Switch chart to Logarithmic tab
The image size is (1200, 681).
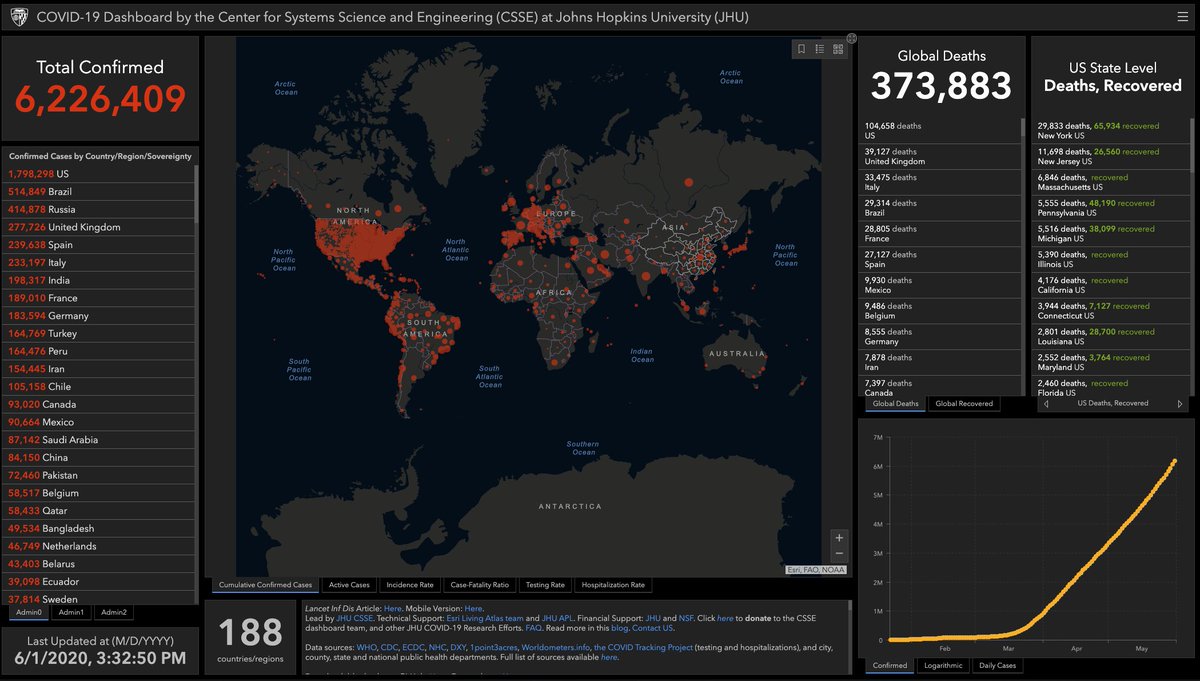(x=943, y=665)
